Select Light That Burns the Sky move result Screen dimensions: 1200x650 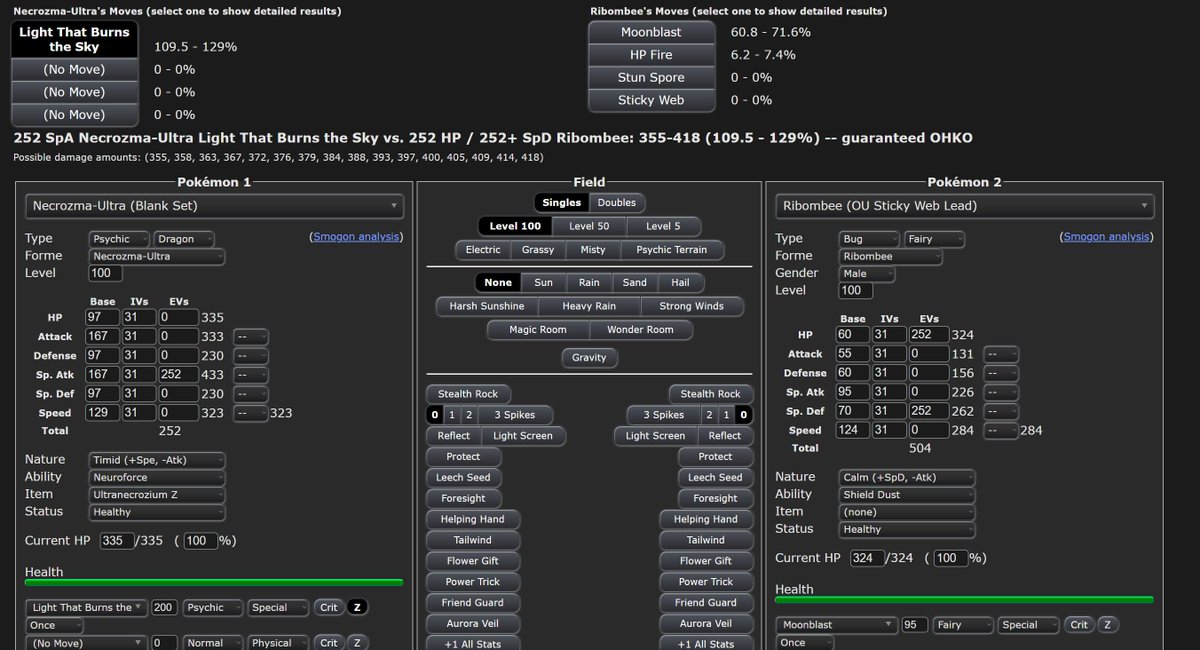(74, 40)
